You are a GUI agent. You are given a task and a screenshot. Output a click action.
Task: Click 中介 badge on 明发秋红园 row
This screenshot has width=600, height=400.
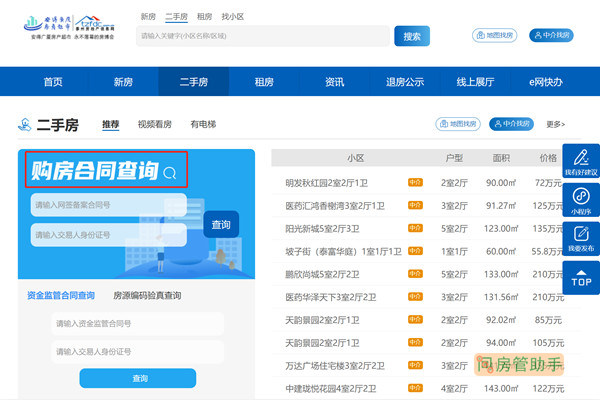point(415,183)
